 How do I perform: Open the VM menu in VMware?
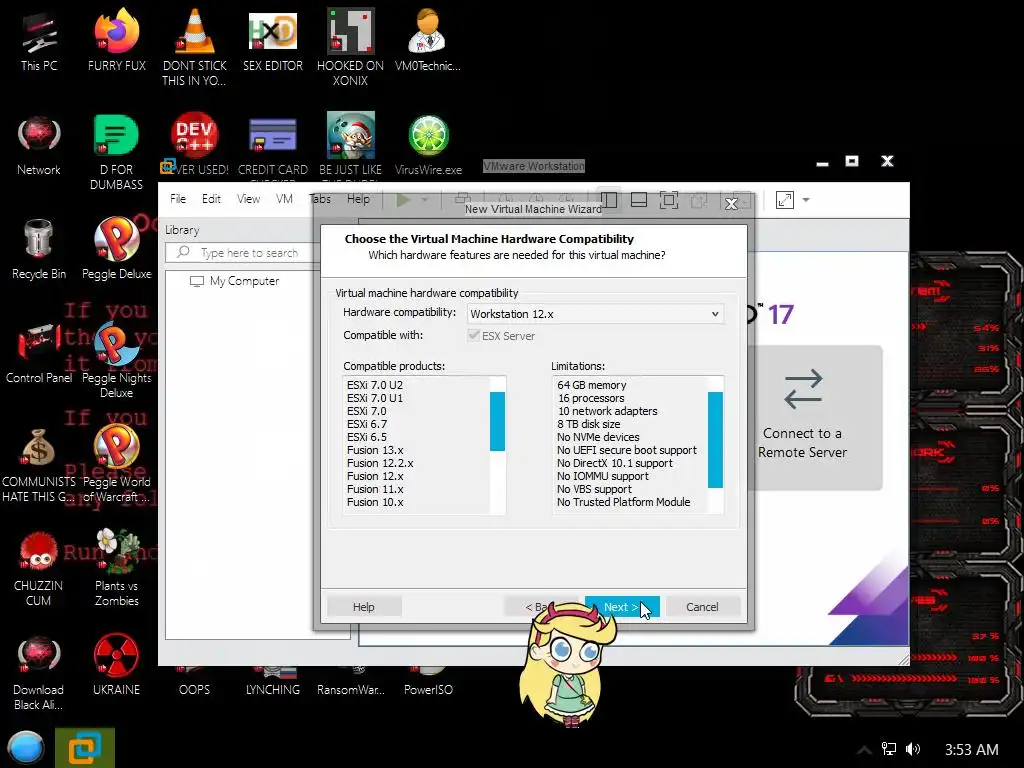coord(284,199)
